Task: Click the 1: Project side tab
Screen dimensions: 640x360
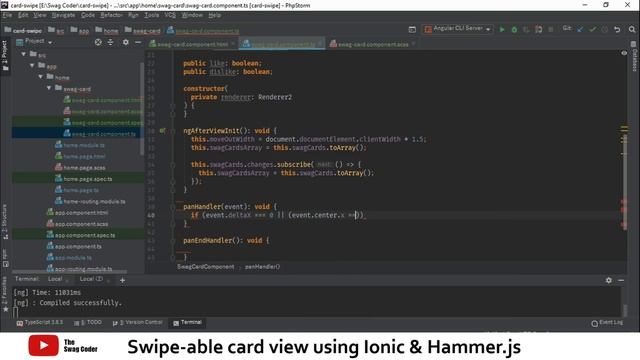Action: click(x=5, y=56)
